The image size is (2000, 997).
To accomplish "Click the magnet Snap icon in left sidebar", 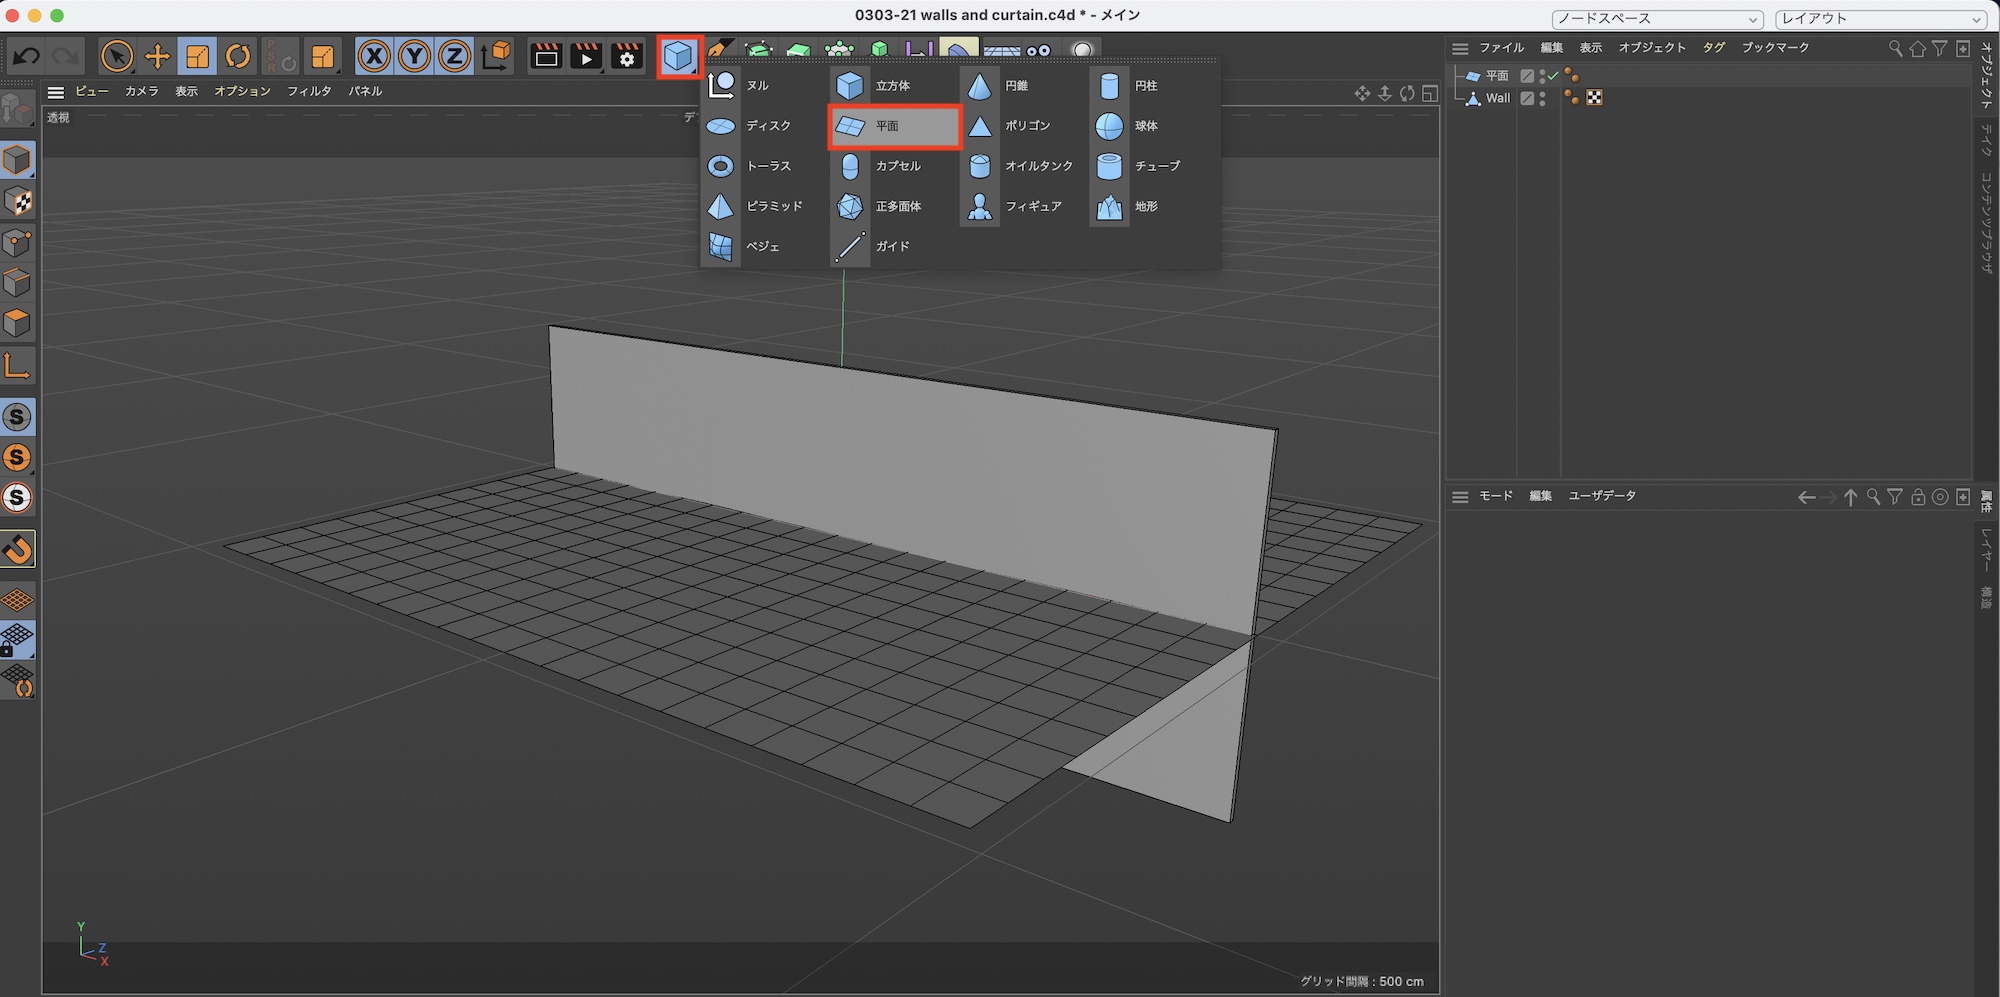I will coord(18,549).
